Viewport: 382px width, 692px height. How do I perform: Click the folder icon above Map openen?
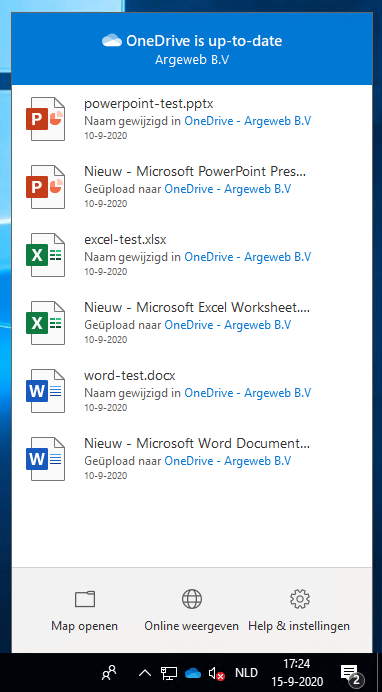pos(85,599)
